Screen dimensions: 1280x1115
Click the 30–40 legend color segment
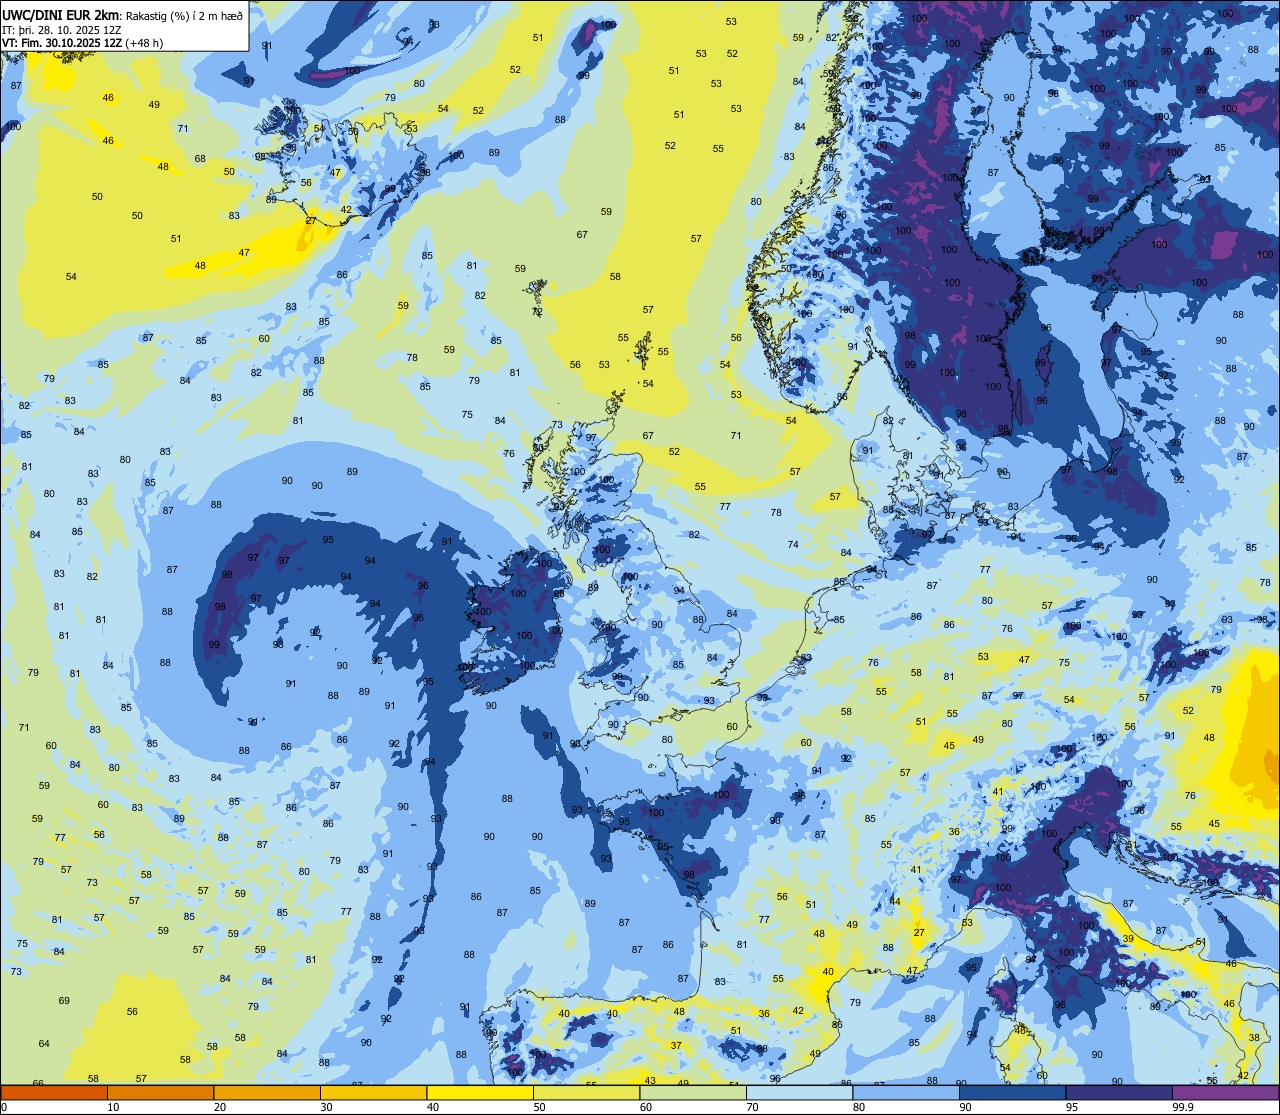pyautogui.click(x=373, y=1093)
